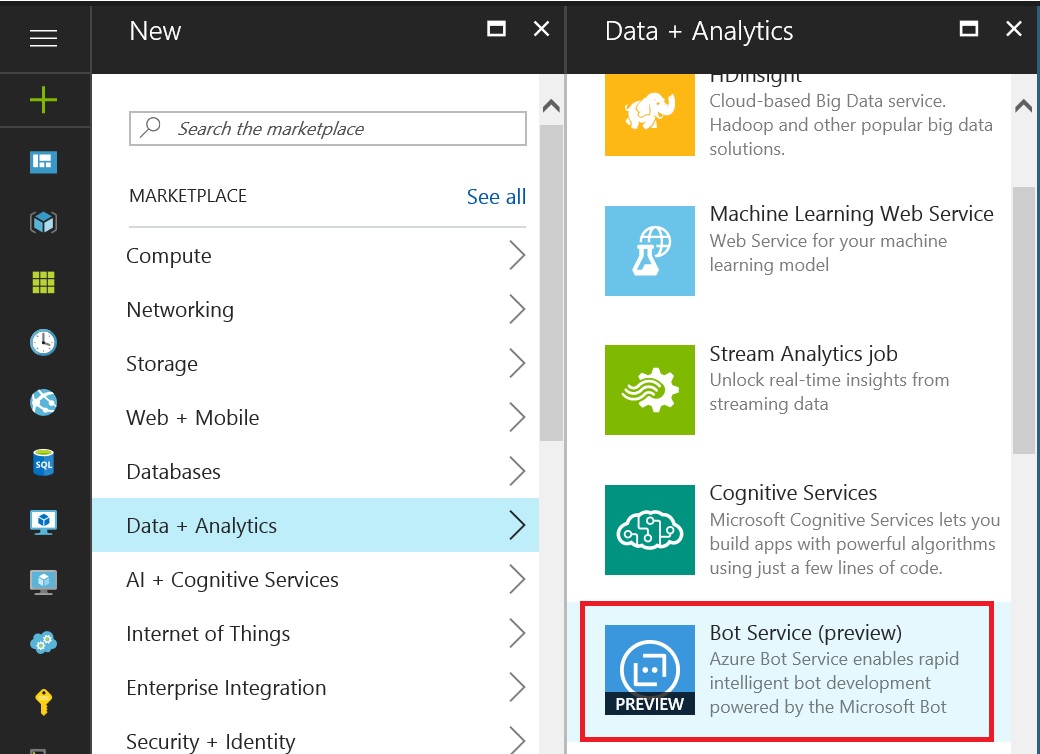Click the Search the marketplace field
The height and width of the screenshot is (754, 1040).
pos(328,128)
